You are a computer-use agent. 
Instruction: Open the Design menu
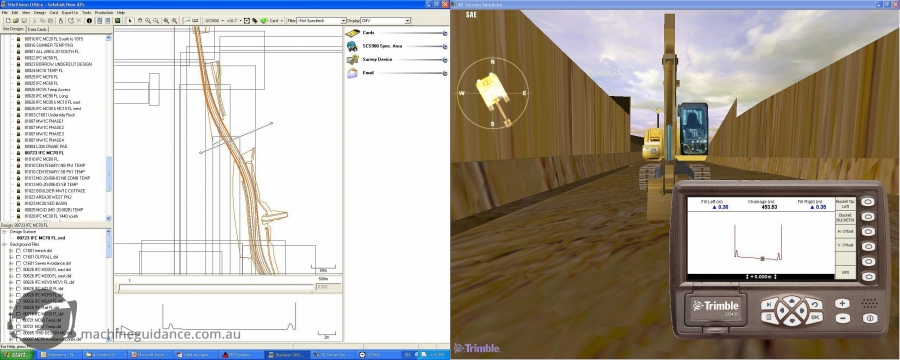[40, 13]
